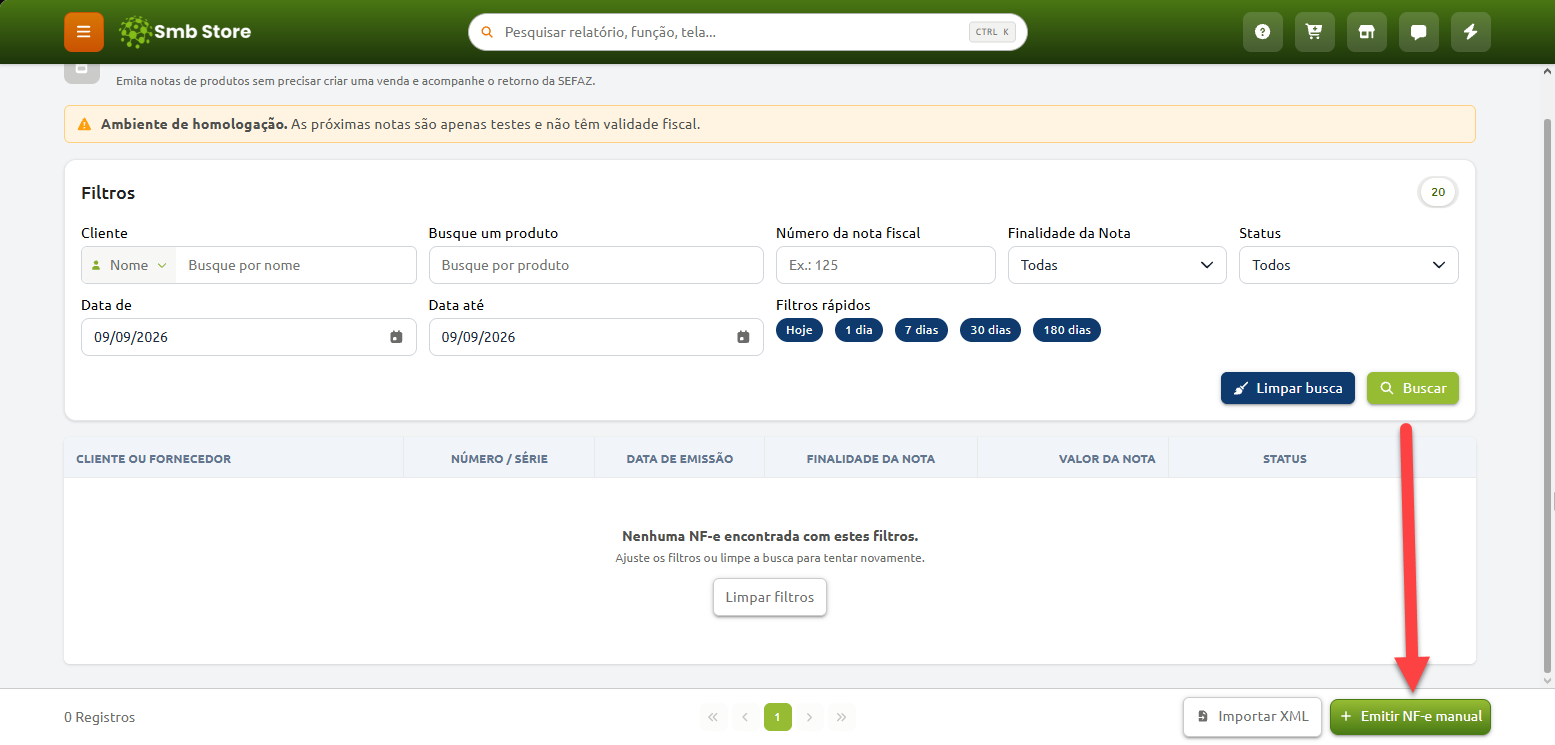The height and width of the screenshot is (745, 1555).
Task: Go to next page of results
Action: click(x=810, y=717)
